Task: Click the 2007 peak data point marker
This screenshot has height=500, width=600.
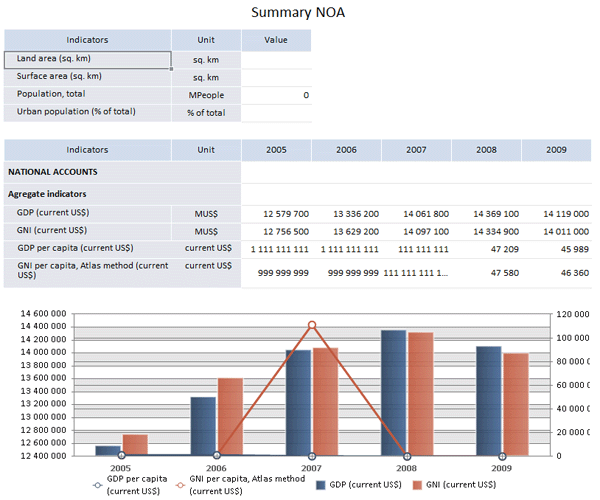Action: [312, 325]
